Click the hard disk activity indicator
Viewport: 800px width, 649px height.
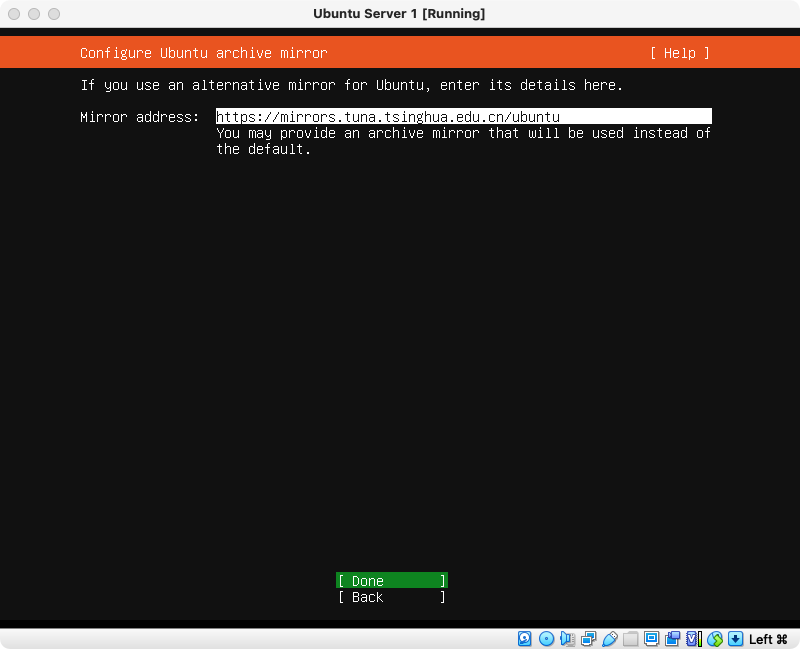(525, 639)
